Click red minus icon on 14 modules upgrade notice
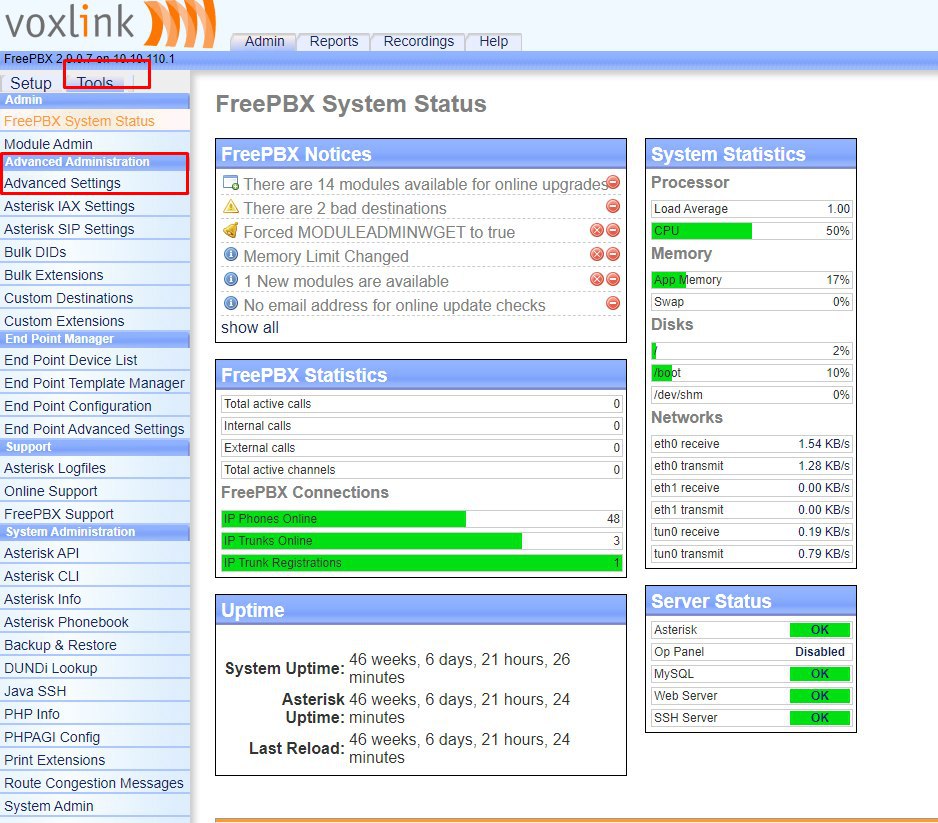 click(613, 182)
